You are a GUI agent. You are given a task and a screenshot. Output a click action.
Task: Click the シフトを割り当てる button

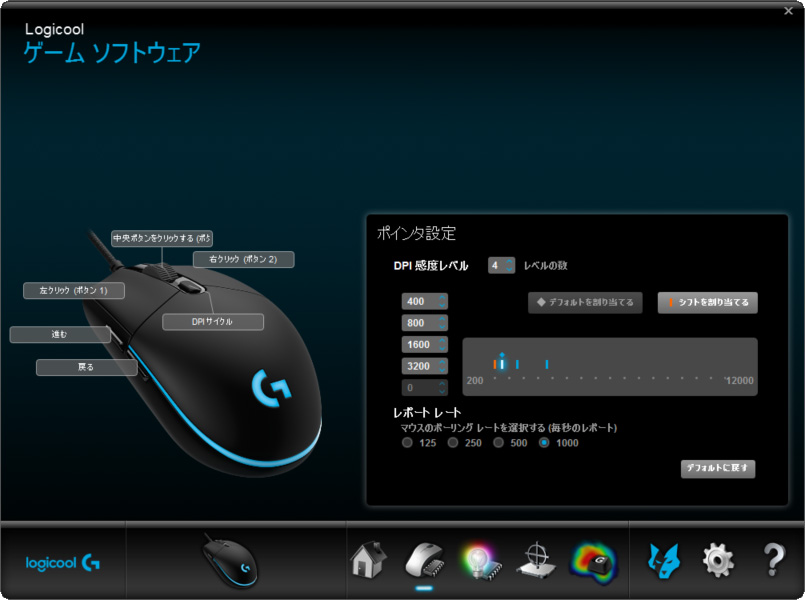click(707, 302)
